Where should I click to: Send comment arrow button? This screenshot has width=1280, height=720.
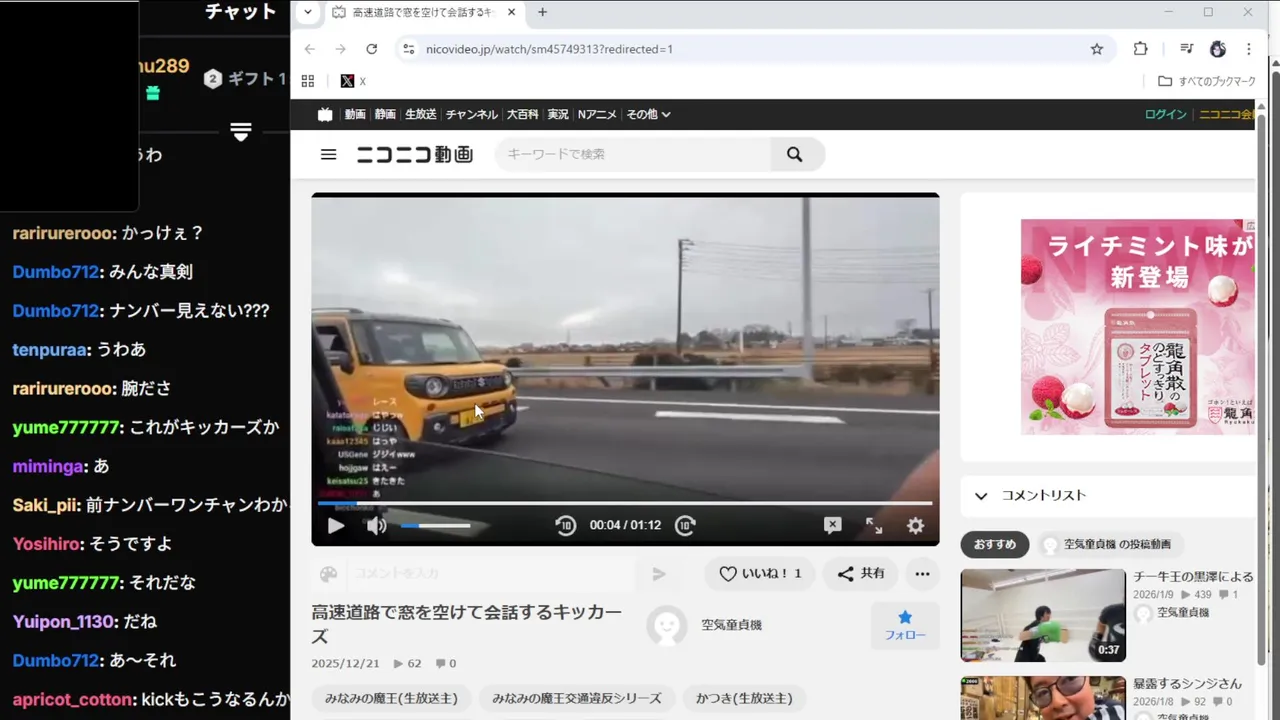click(x=659, y=573)
